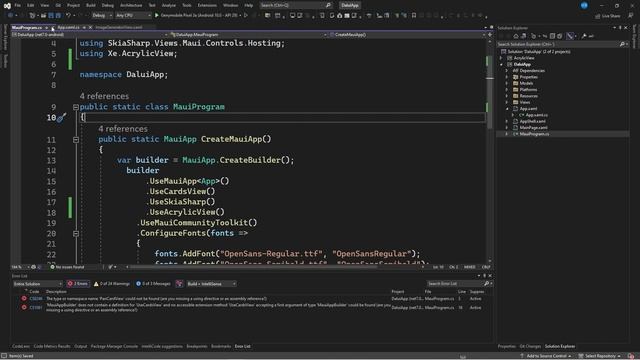Switch to the App.xaml.cs tab
Viewport: 640px width, 360px height.
[x=68, y=28]
